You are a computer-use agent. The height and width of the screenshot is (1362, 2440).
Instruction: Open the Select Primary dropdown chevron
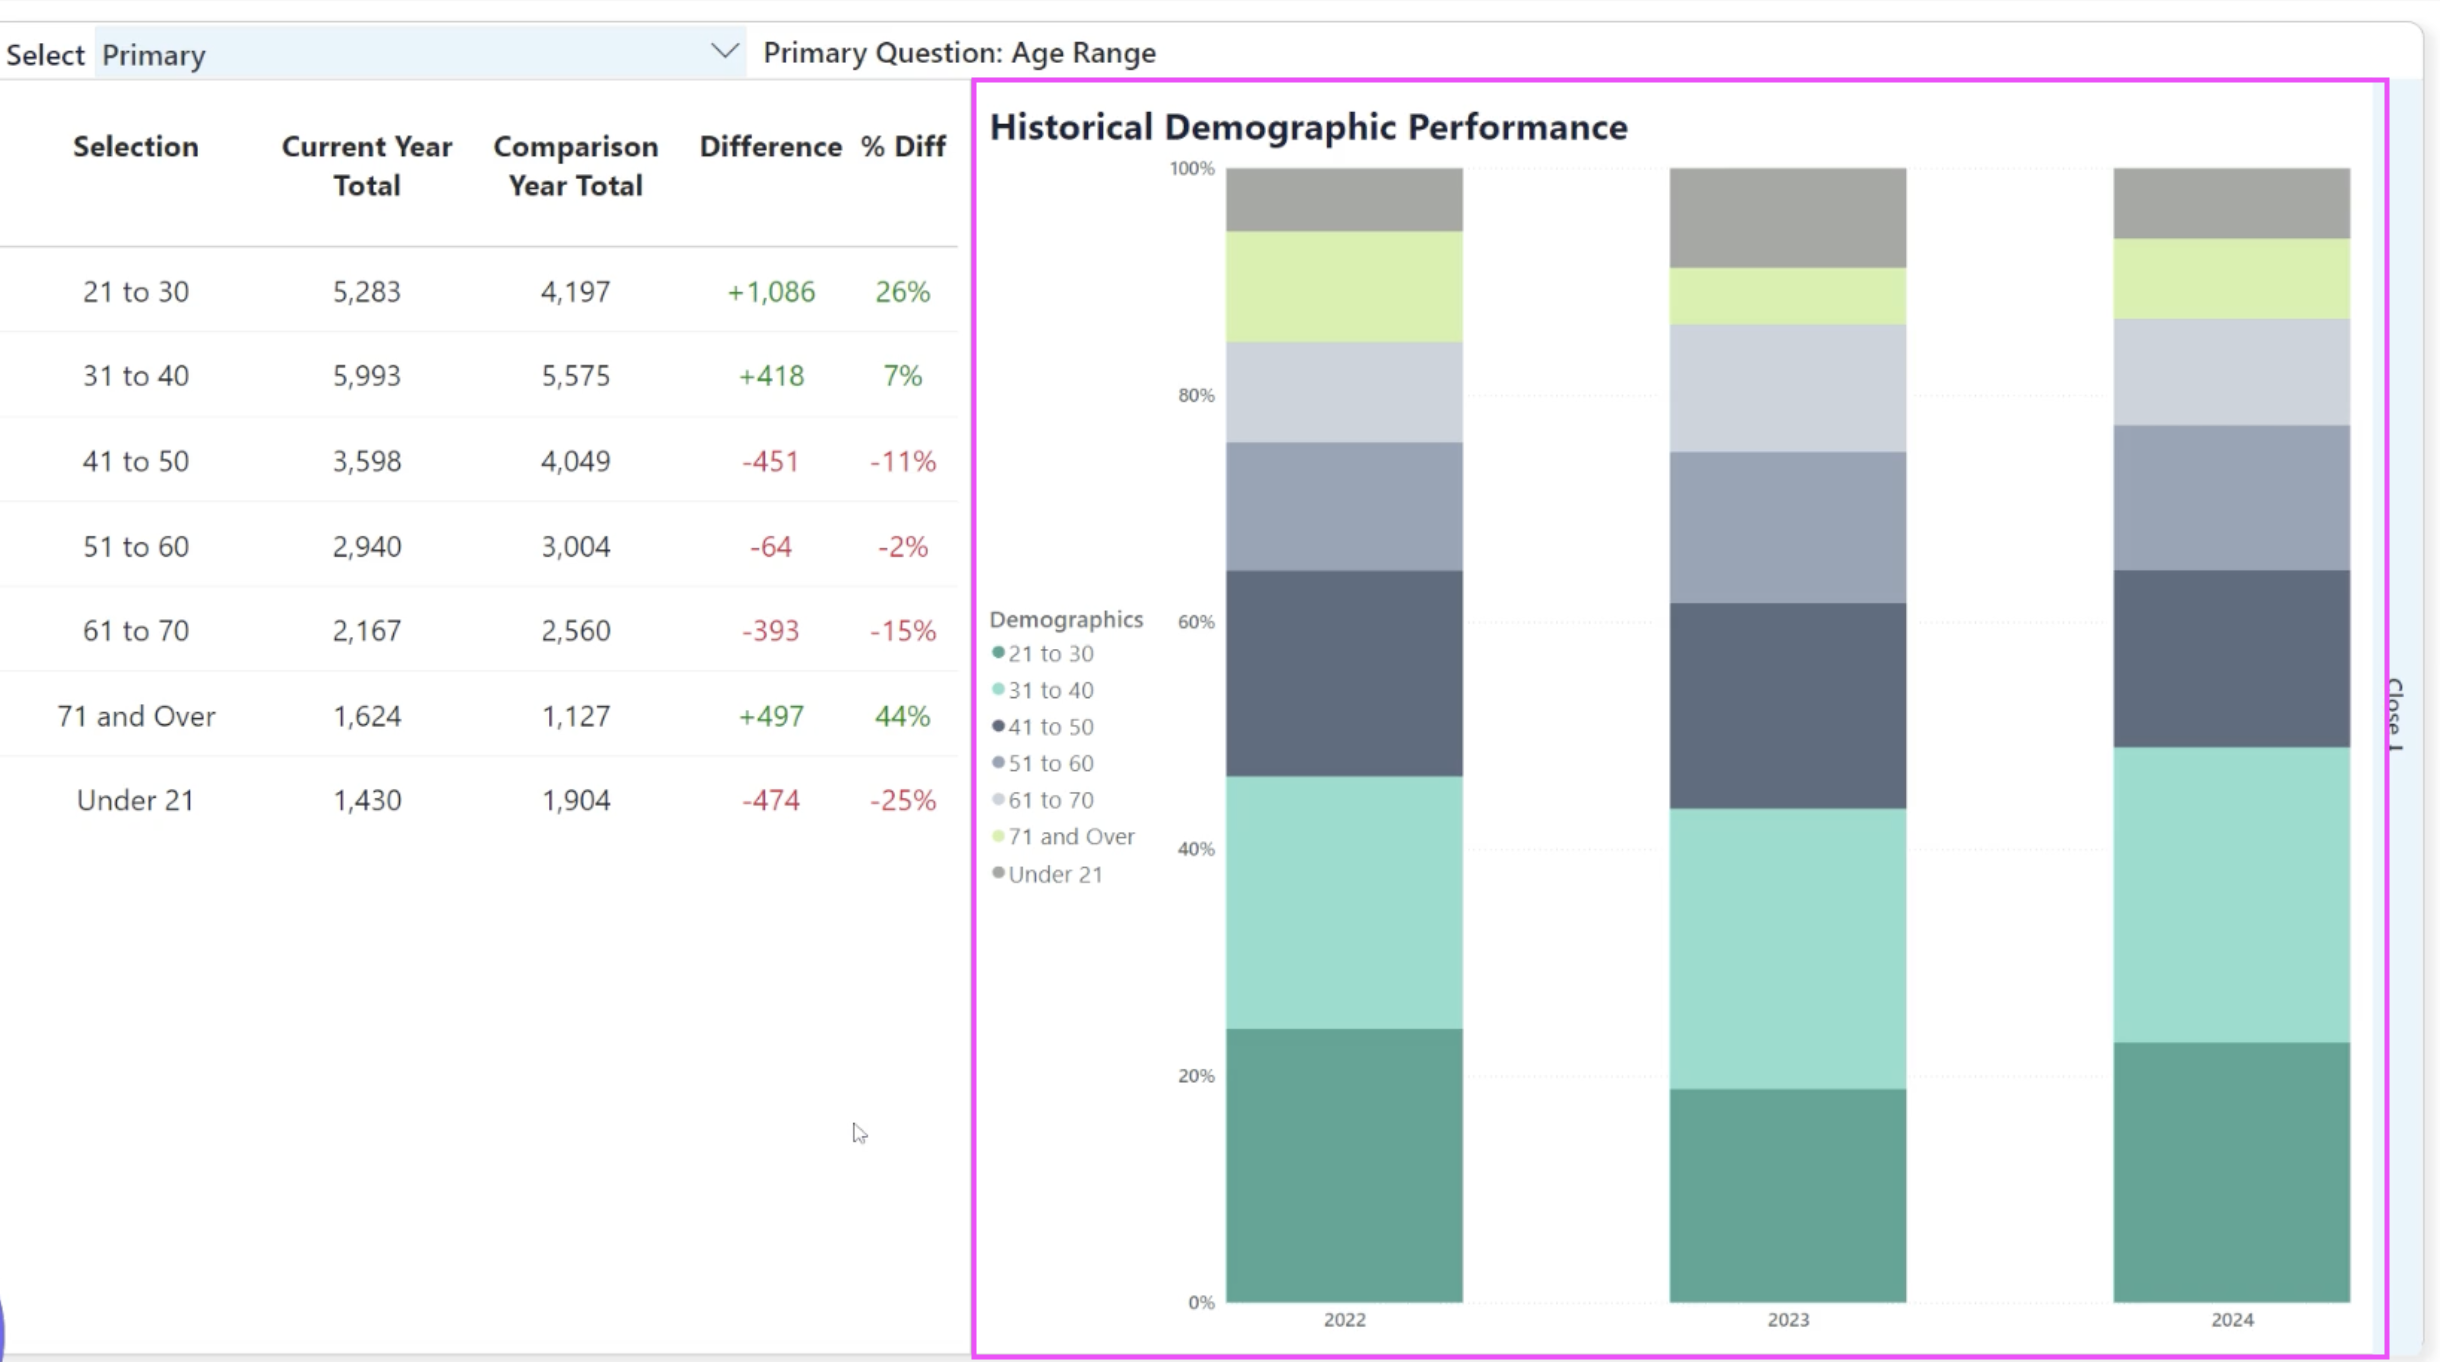click(x=724, y=52)
